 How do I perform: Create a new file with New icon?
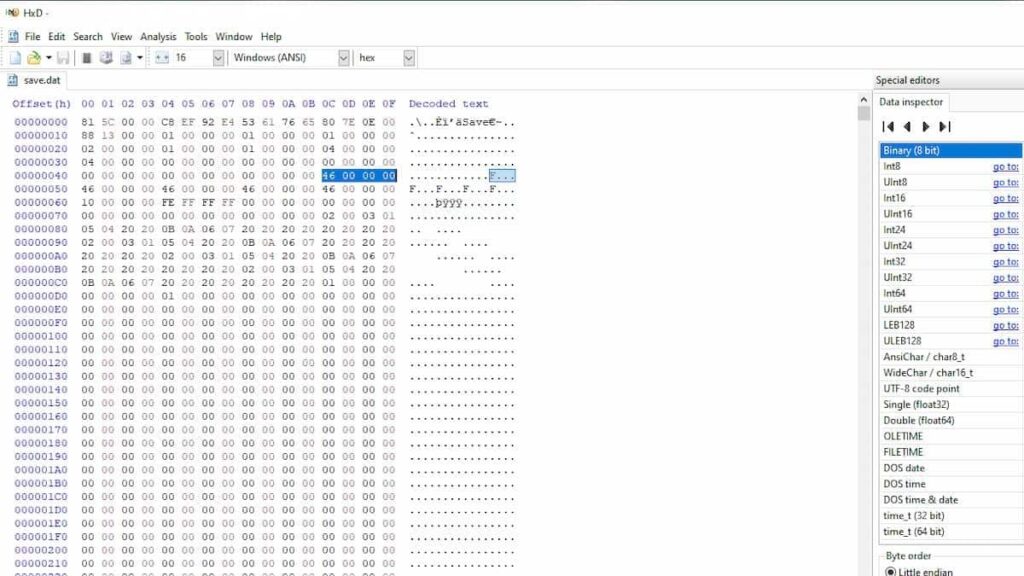(15, 58)
